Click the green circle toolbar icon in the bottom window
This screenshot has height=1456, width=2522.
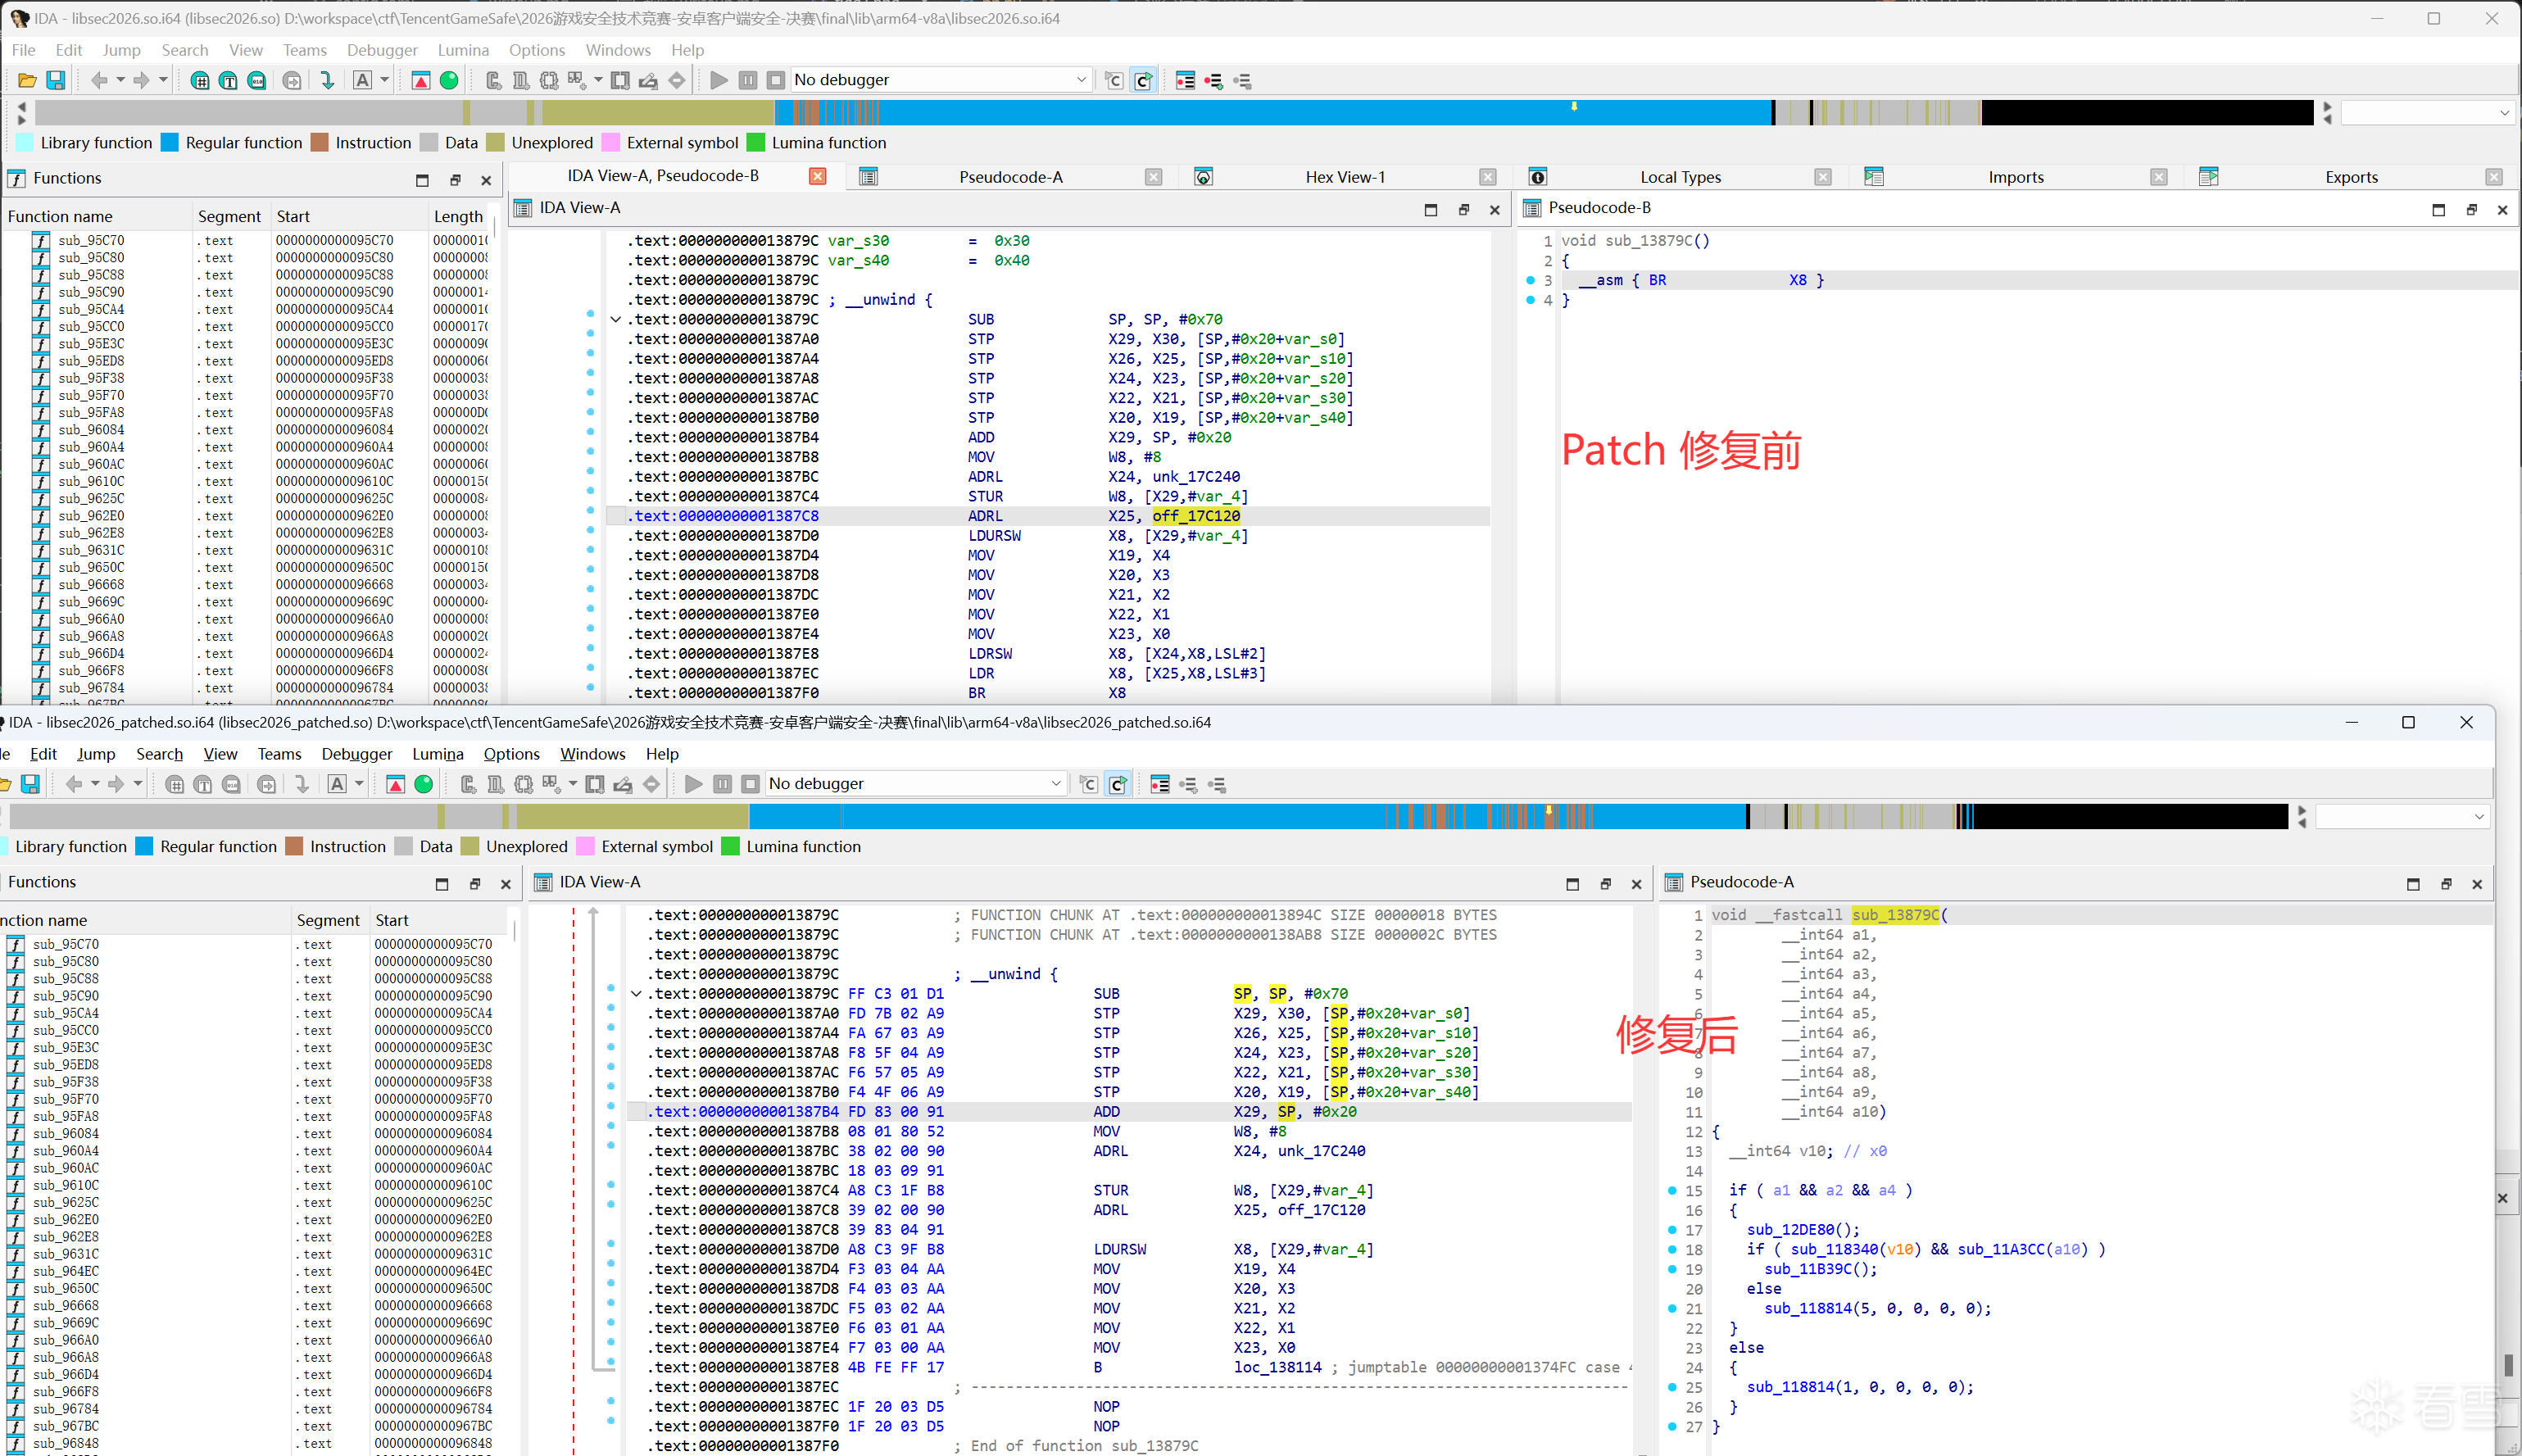424,785
